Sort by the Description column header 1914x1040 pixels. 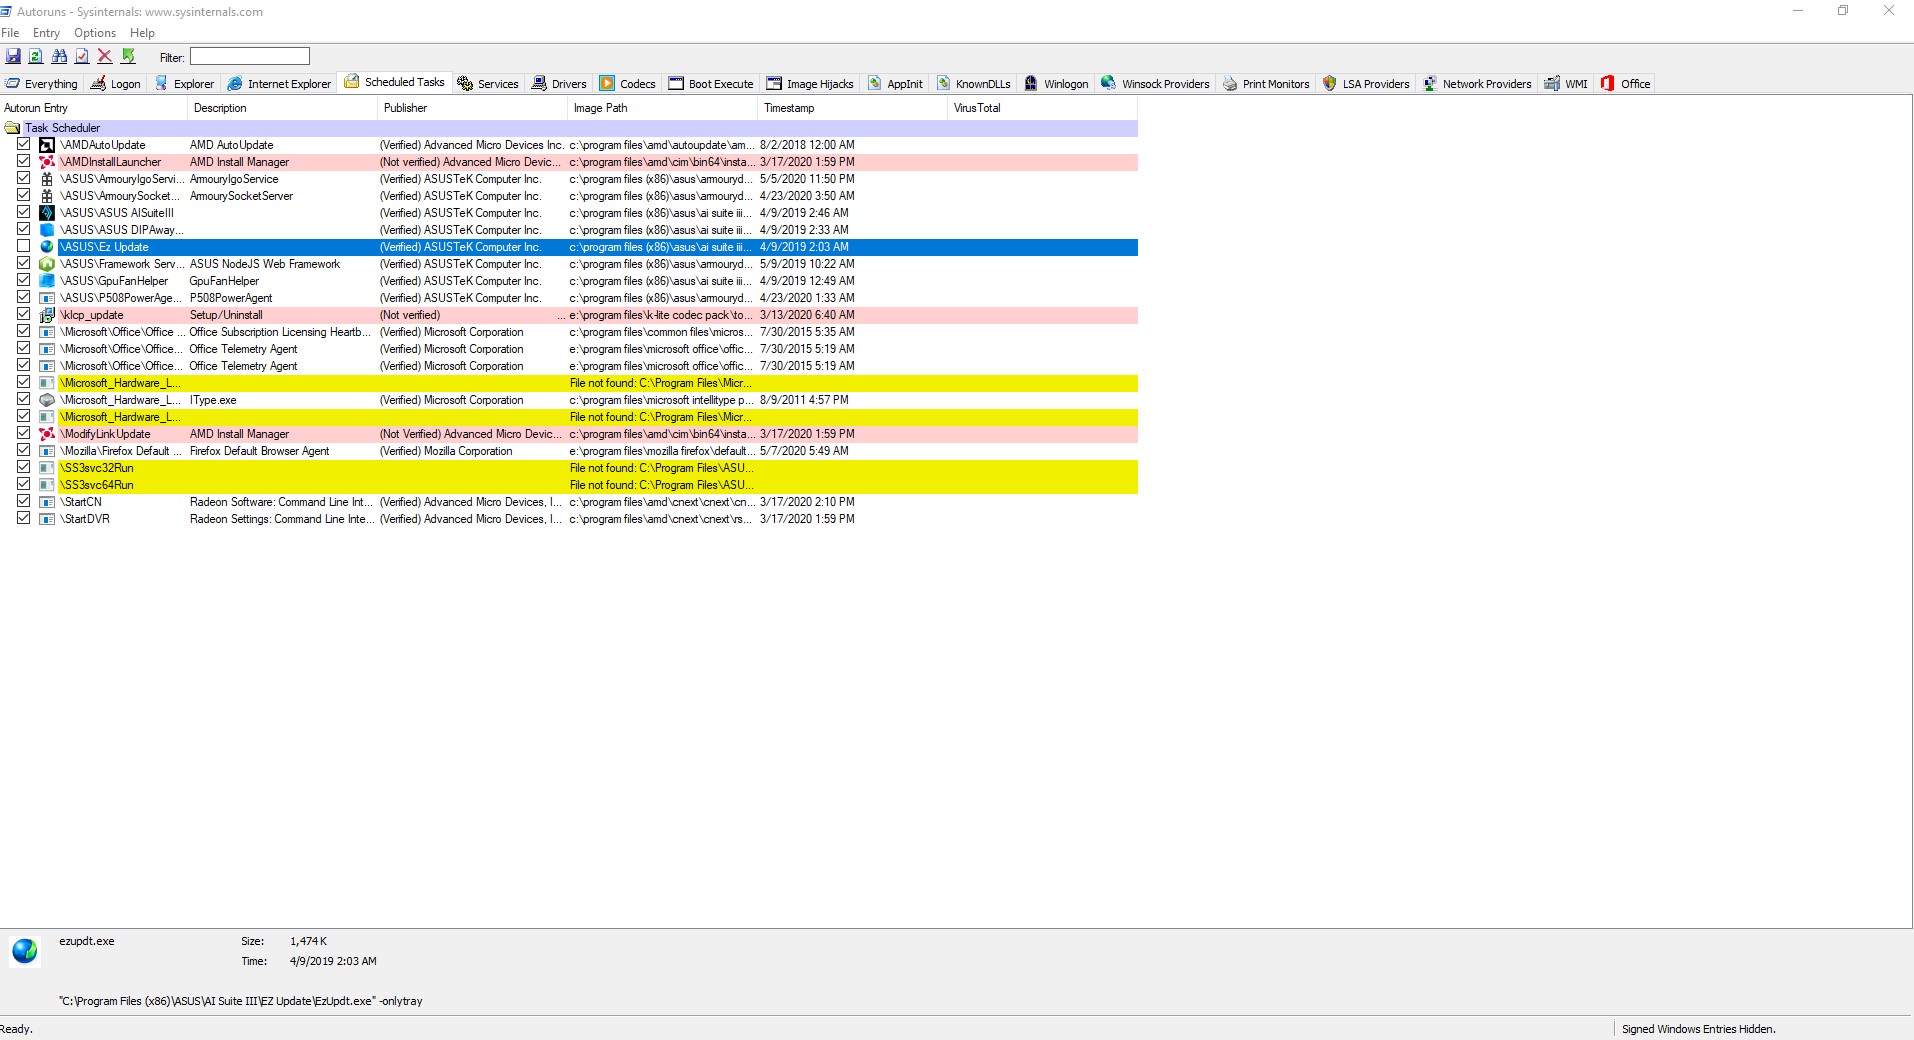pyautogui.click(x=282, y=108)
